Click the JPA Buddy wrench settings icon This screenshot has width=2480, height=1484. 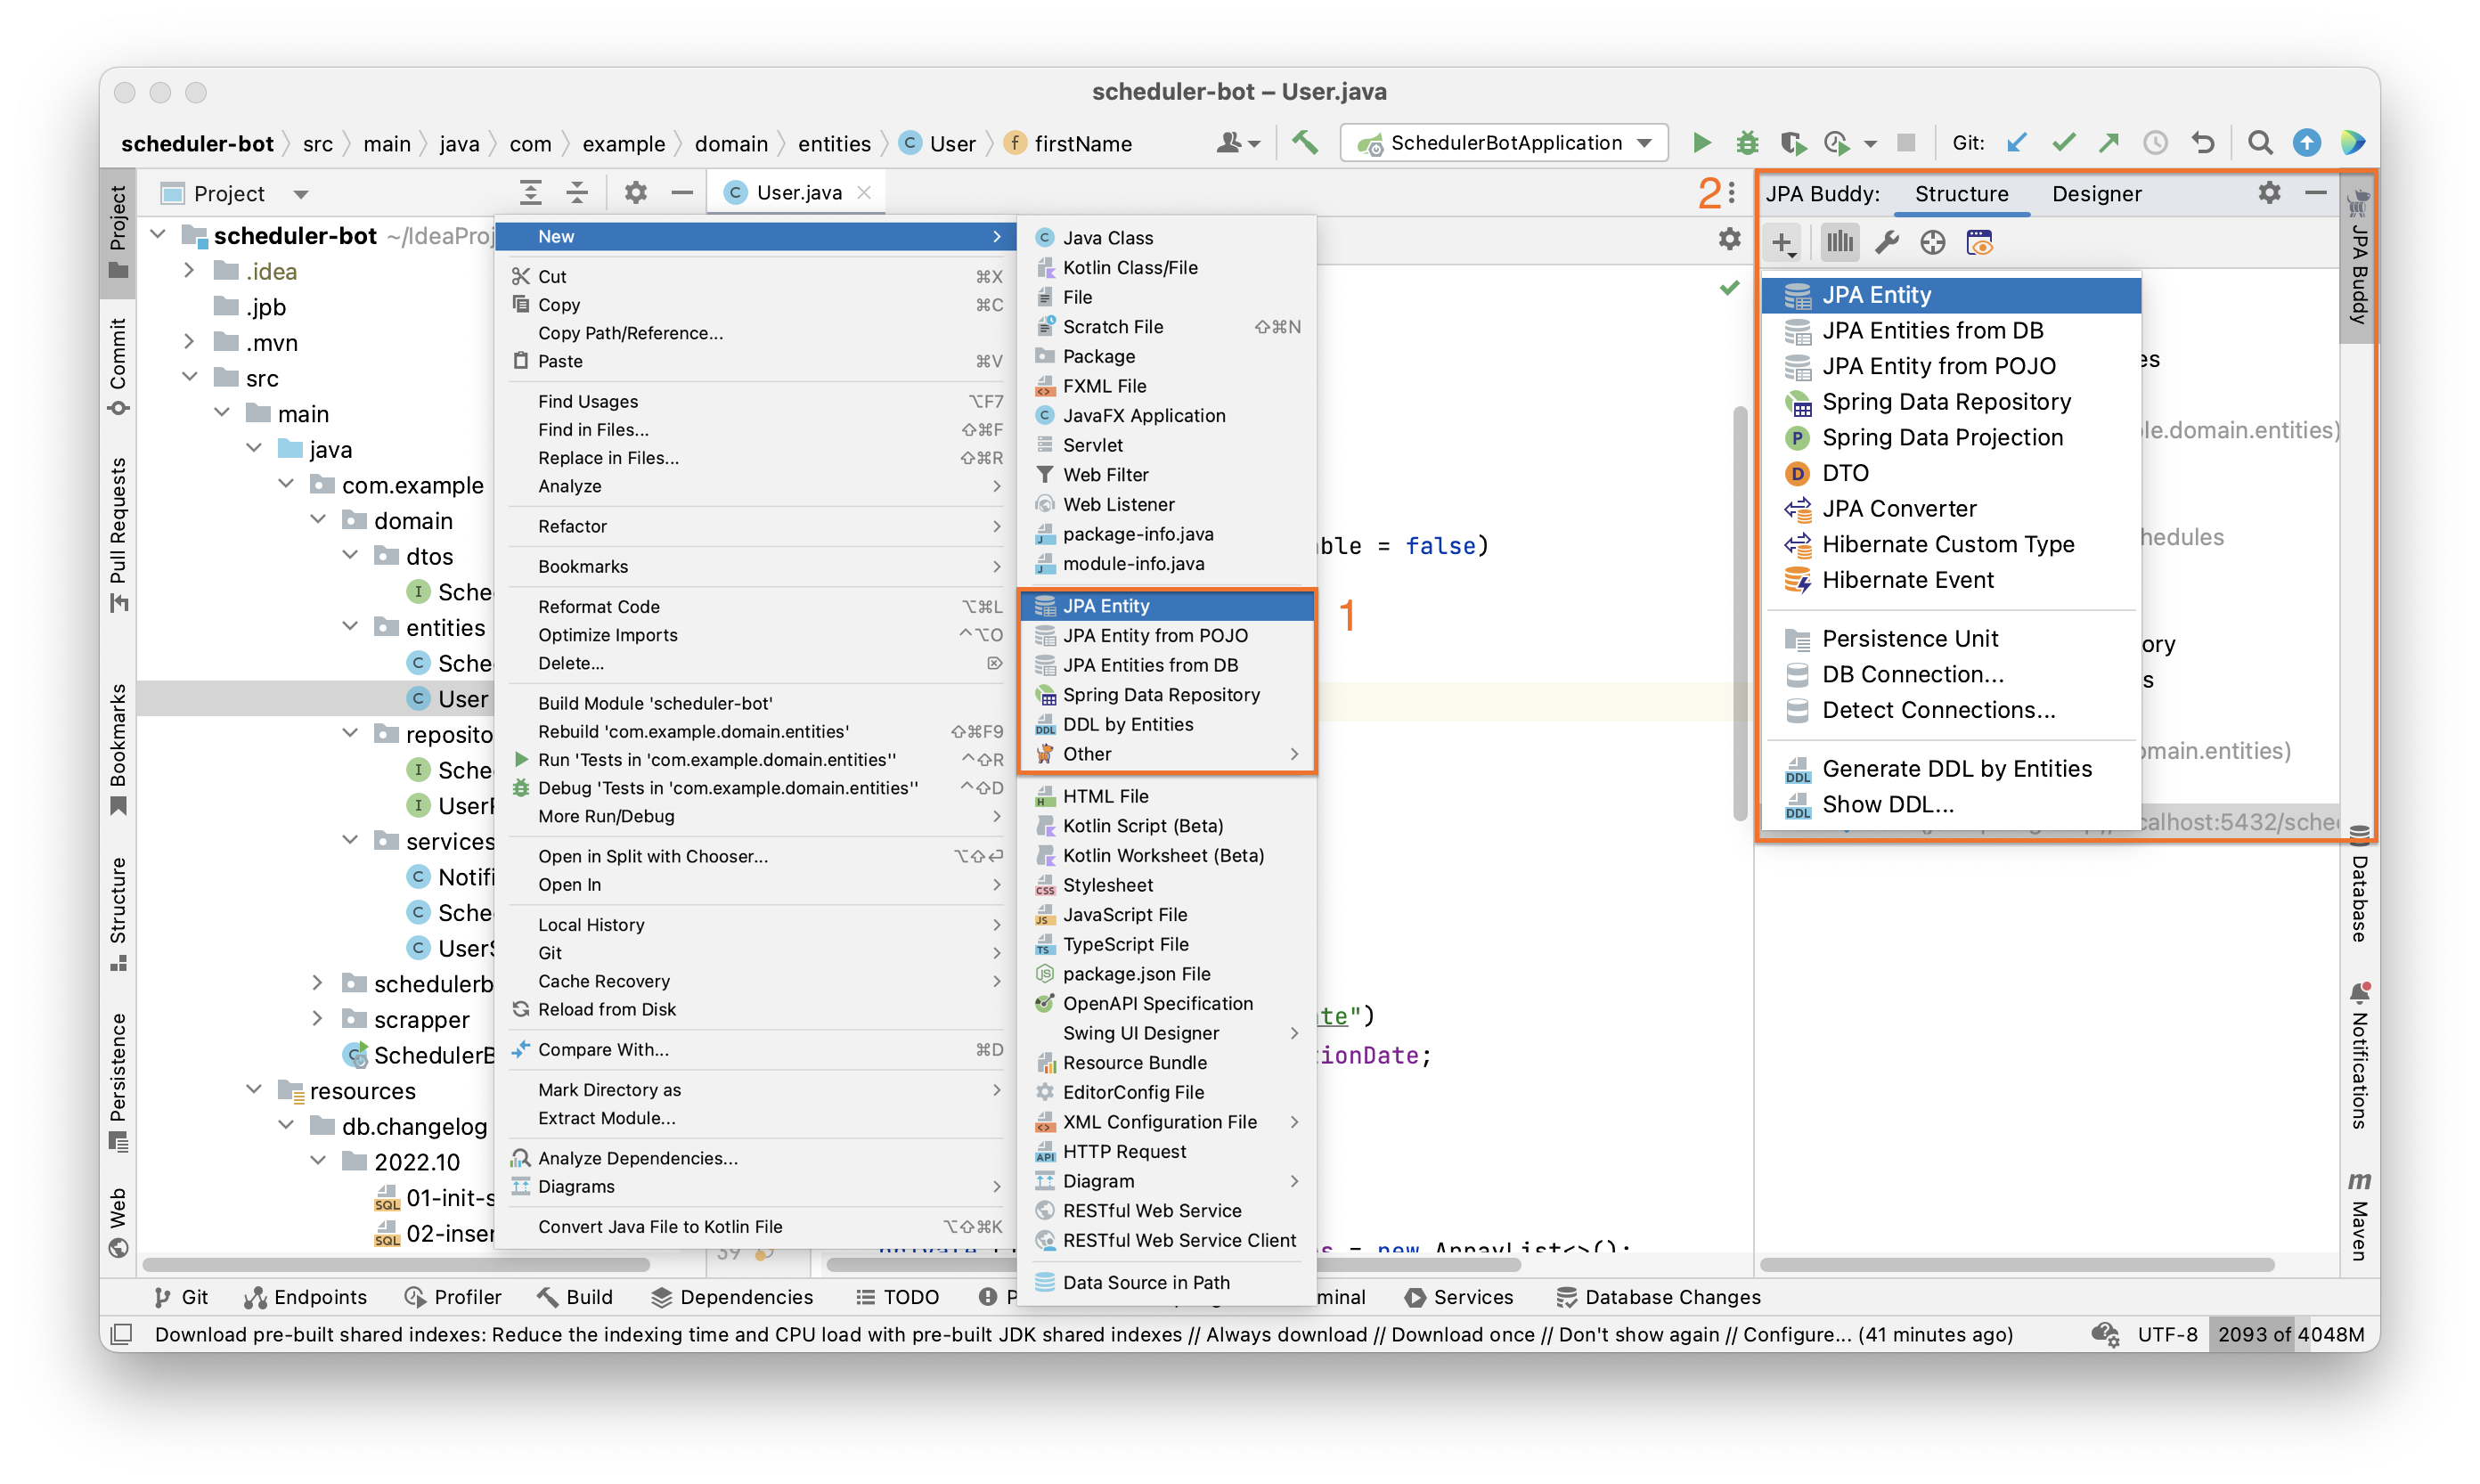pyautogui.click(x=1886, y=243)
